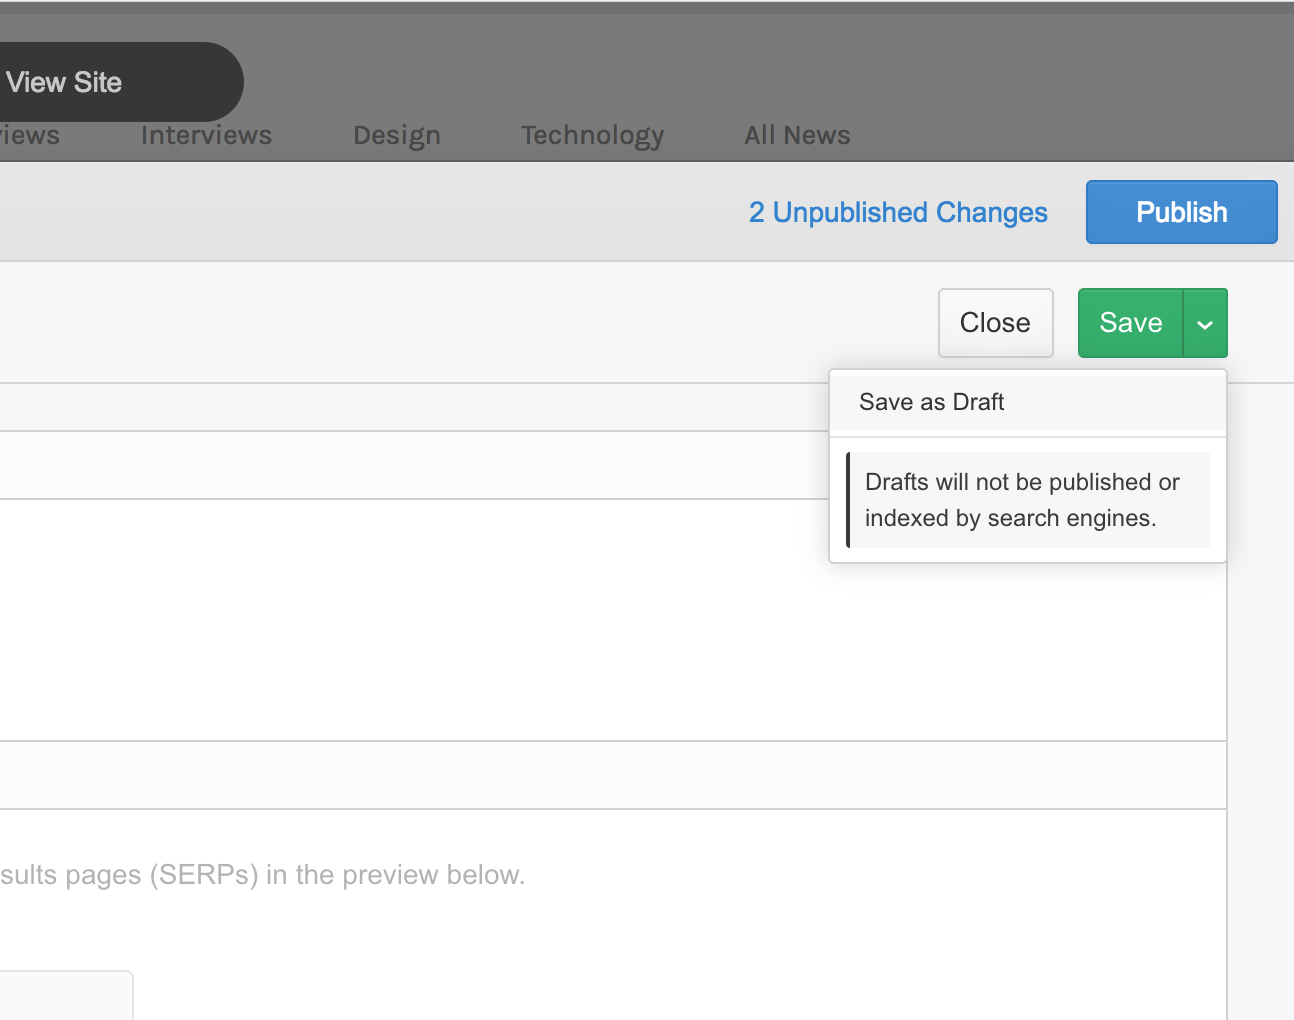Click the drafts search-engine warning note

(x=1030, y=500)
